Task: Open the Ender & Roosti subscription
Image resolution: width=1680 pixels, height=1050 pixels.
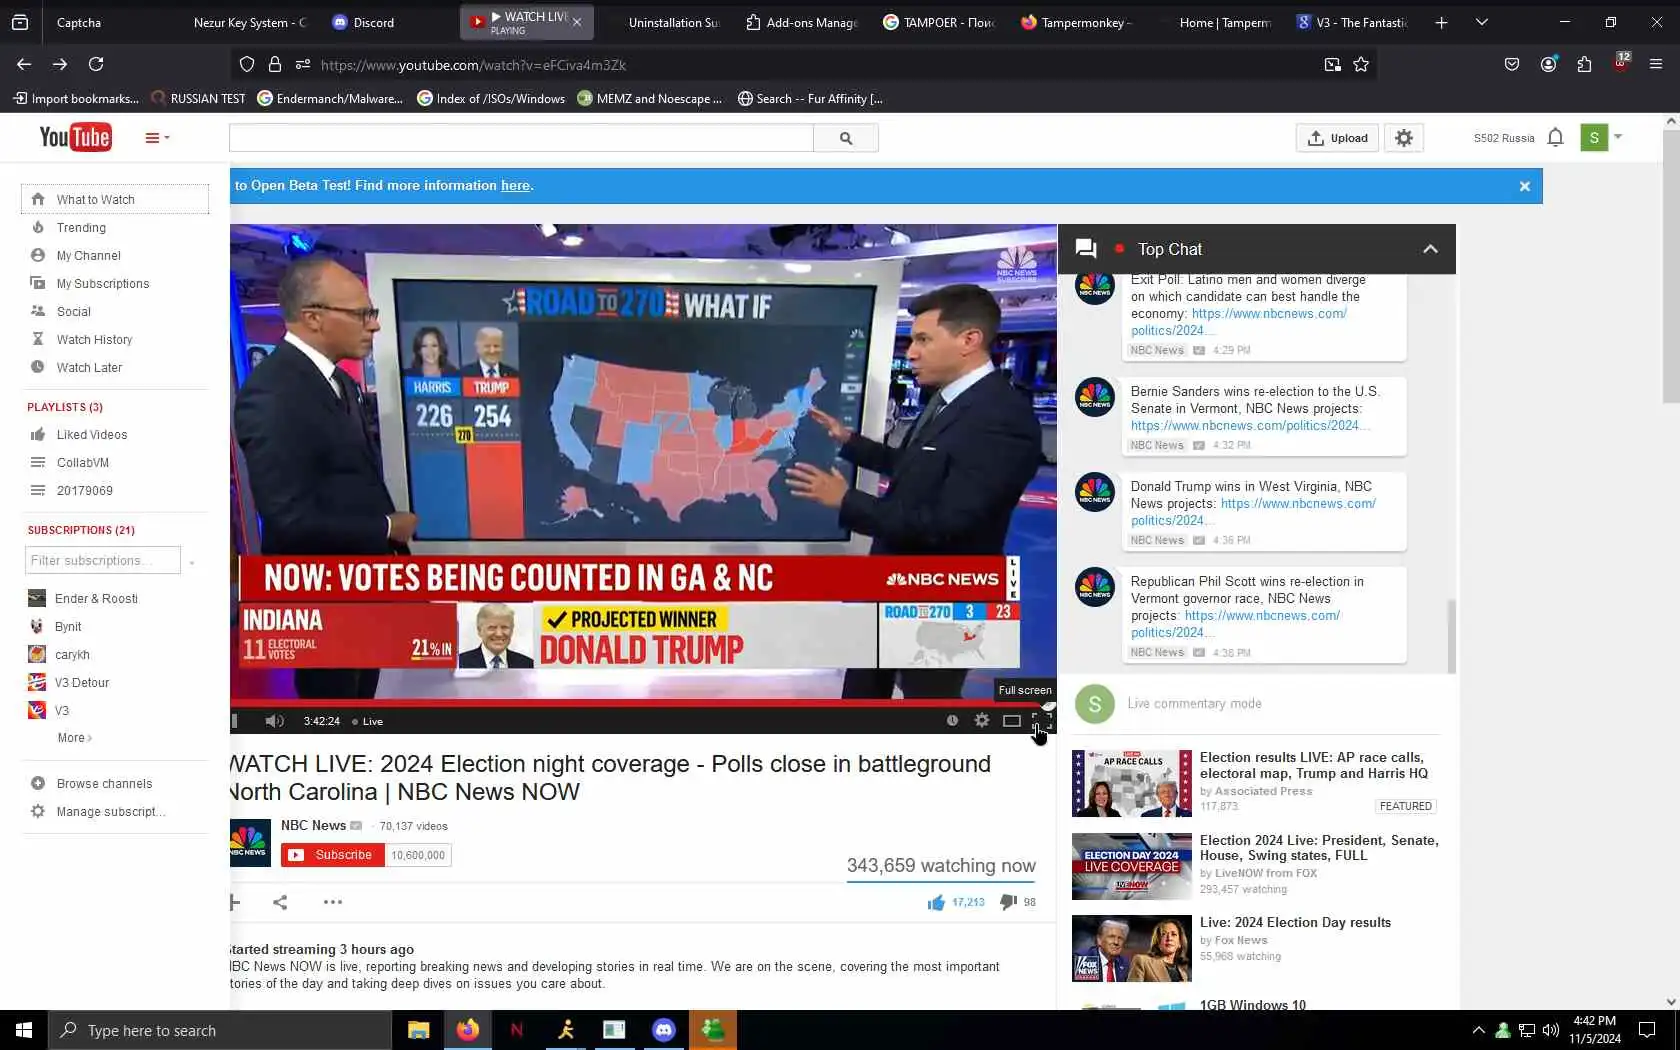Action: point(96,599)
